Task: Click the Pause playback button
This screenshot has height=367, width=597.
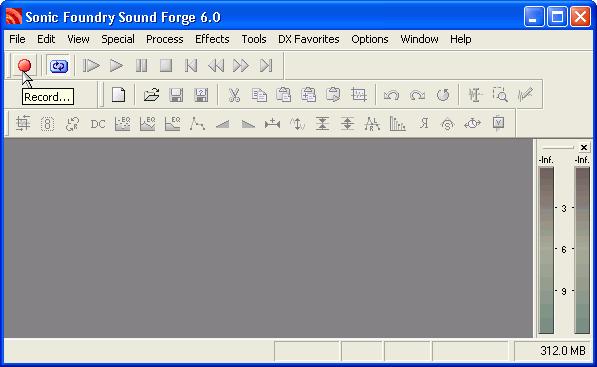Action: (141, 66)
